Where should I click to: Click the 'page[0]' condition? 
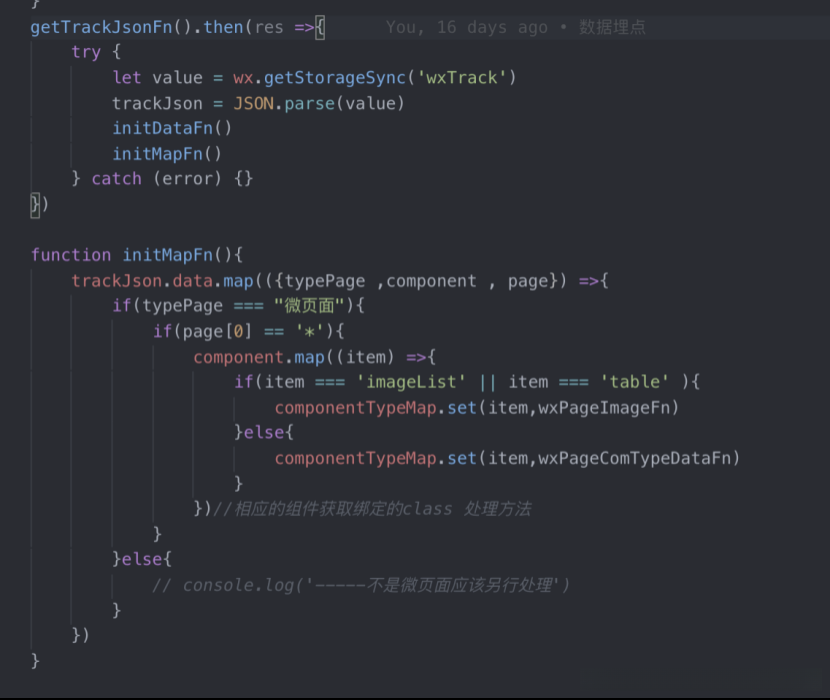pyautogui.click(x=217, y=331)
